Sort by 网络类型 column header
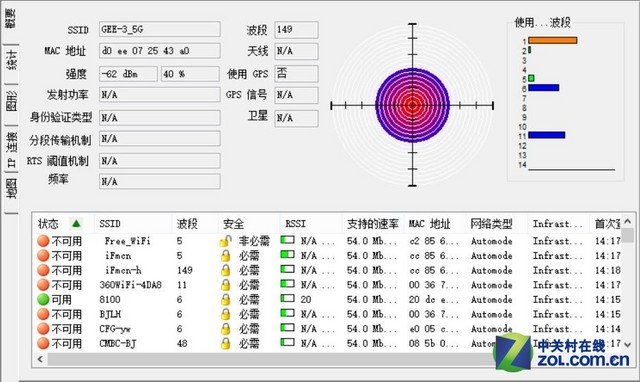 point(491,224)
